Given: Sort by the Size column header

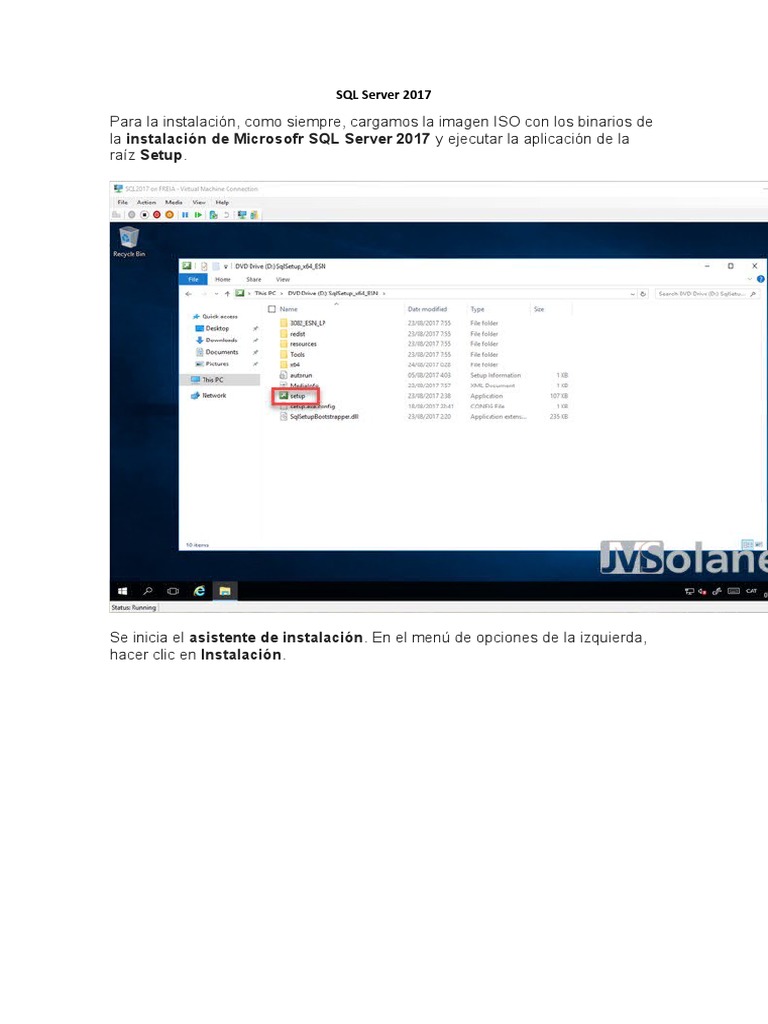Looking at the screenshot, I should pyautogui.click(x=539, y=309).
